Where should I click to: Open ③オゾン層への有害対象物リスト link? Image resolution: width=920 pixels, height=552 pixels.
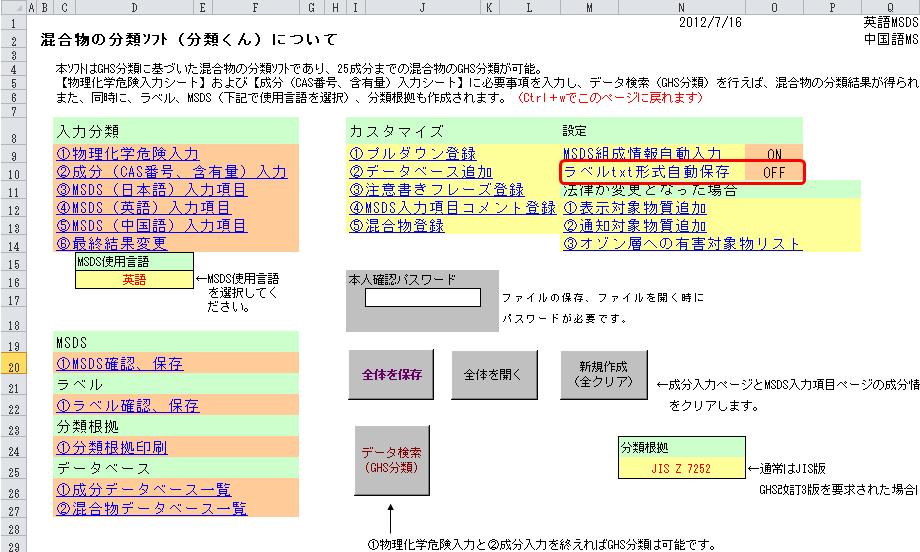[x=682, y=243]
